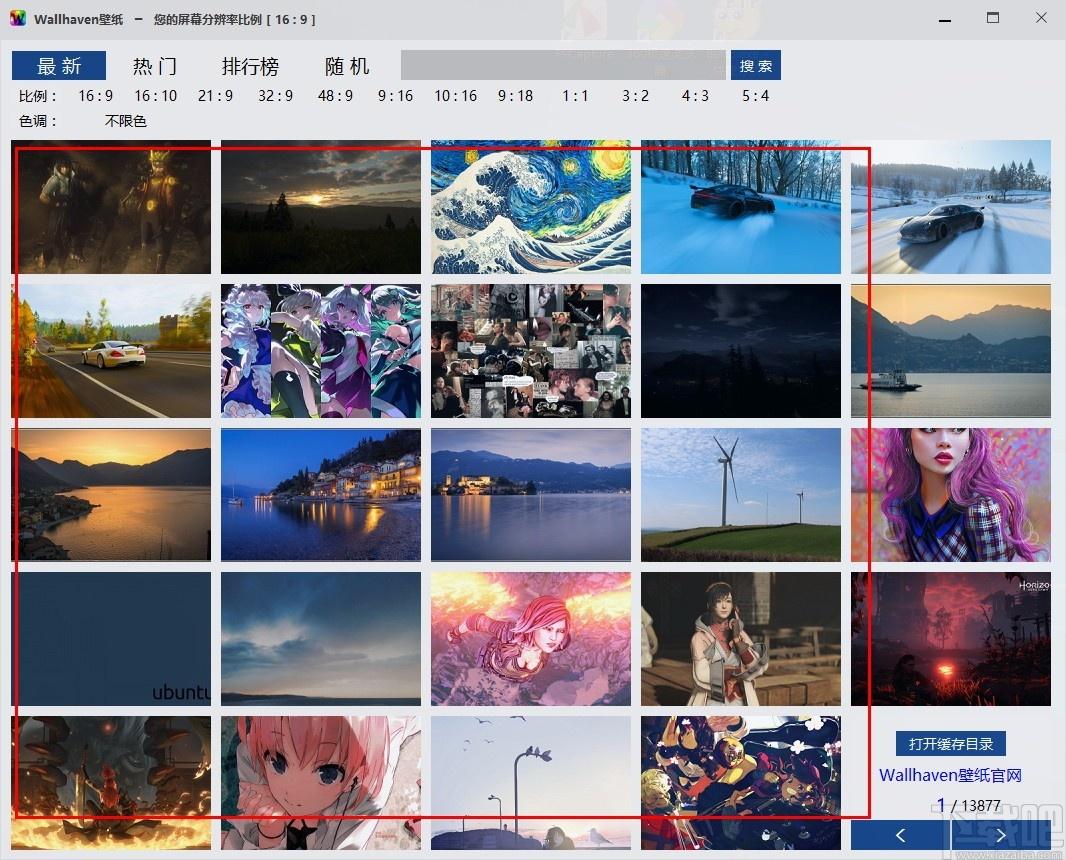
Task: Click the 打开缓存目录 button
Action: pos(951,744)
